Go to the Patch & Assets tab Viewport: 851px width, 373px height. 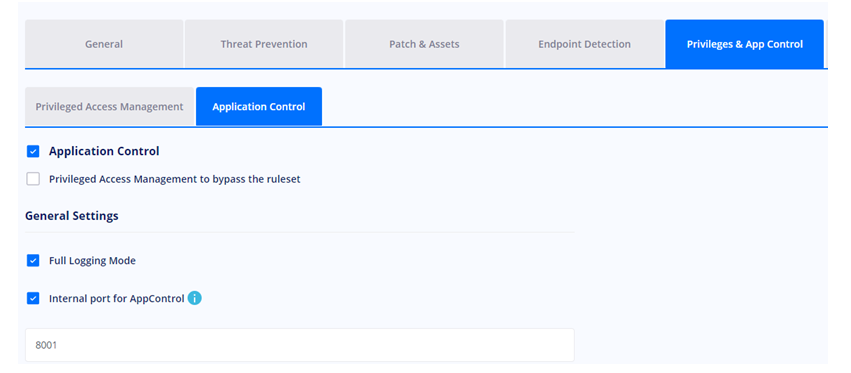424,44
